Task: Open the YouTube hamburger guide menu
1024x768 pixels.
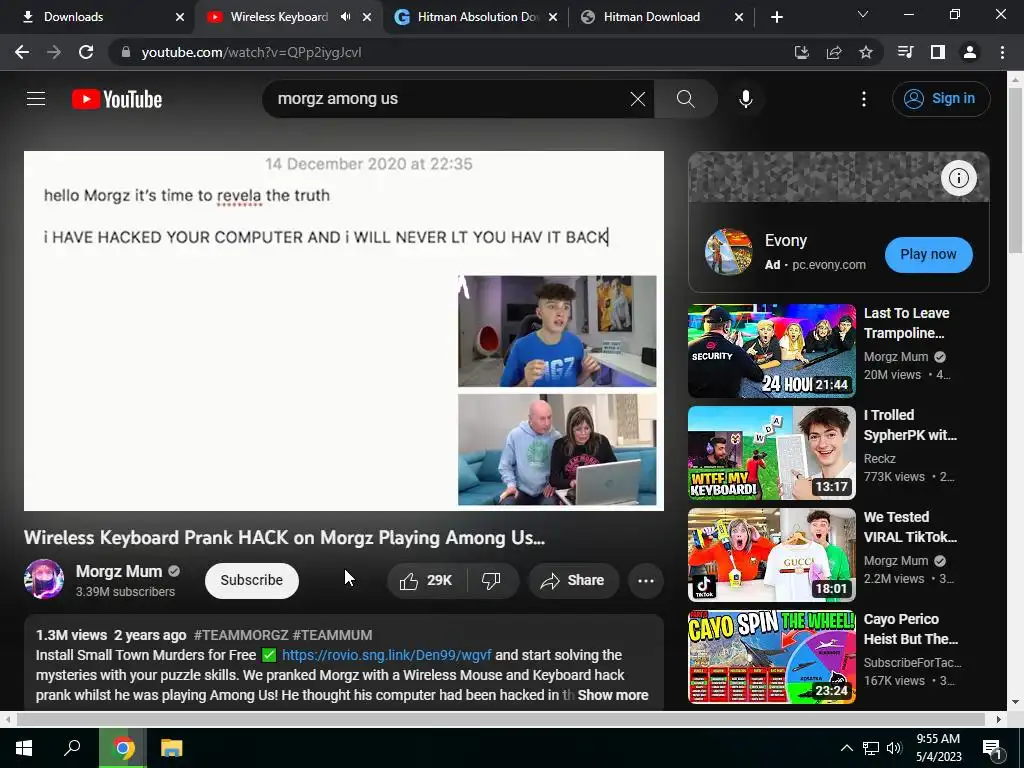Action: (x=36, y=99)
